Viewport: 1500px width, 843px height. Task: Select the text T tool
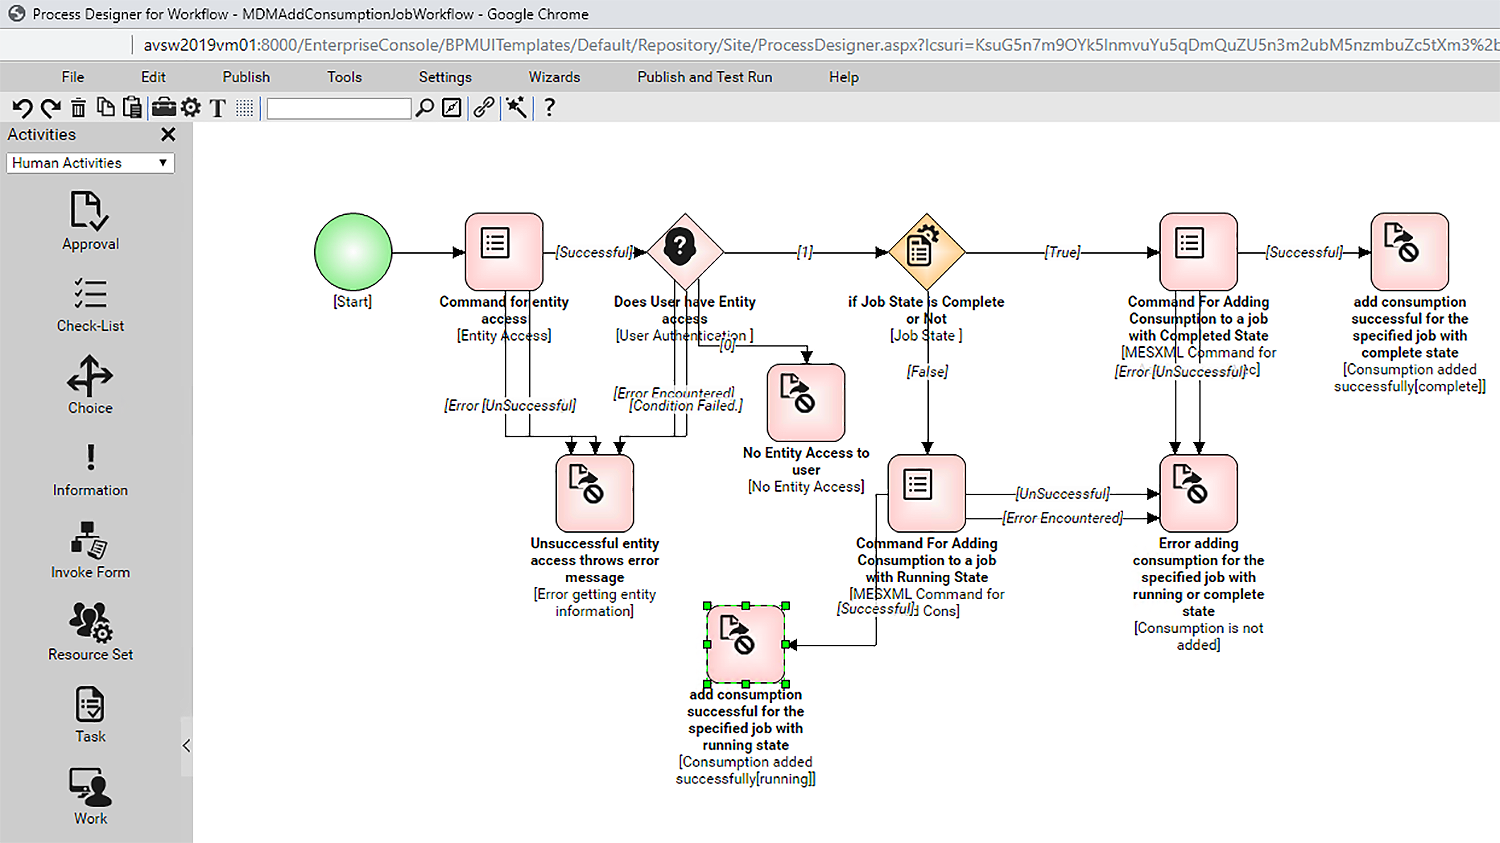tap(217, 108)
